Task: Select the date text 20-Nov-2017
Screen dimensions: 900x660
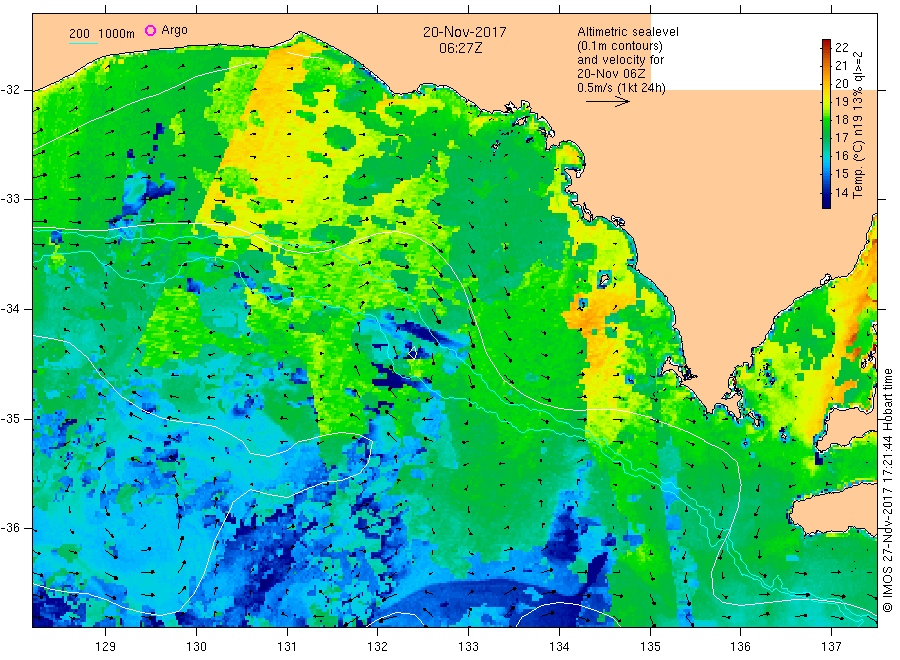Action: point(465,32)
